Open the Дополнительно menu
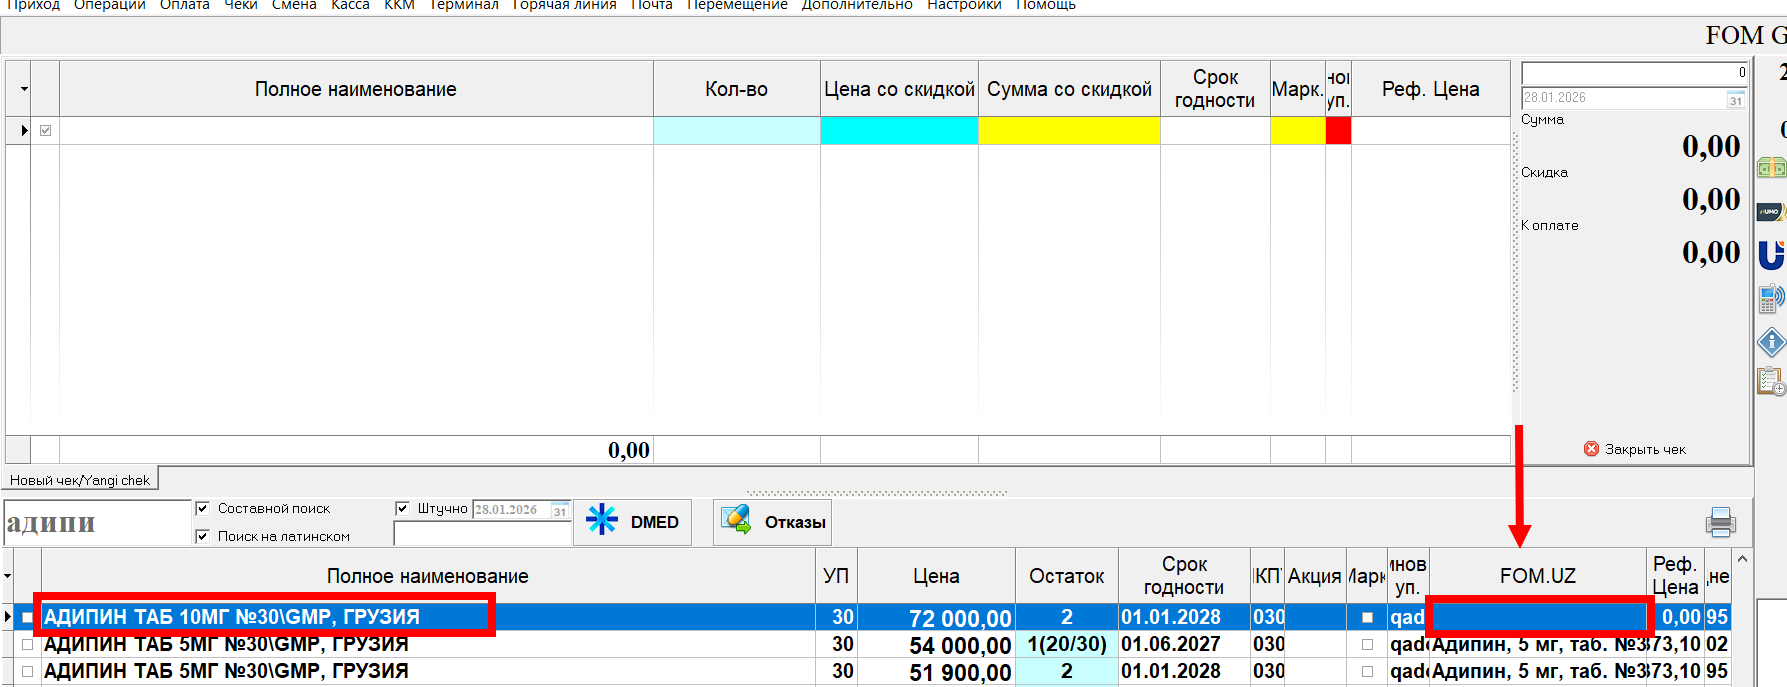The image size is (1787, 687). [857, 5]
